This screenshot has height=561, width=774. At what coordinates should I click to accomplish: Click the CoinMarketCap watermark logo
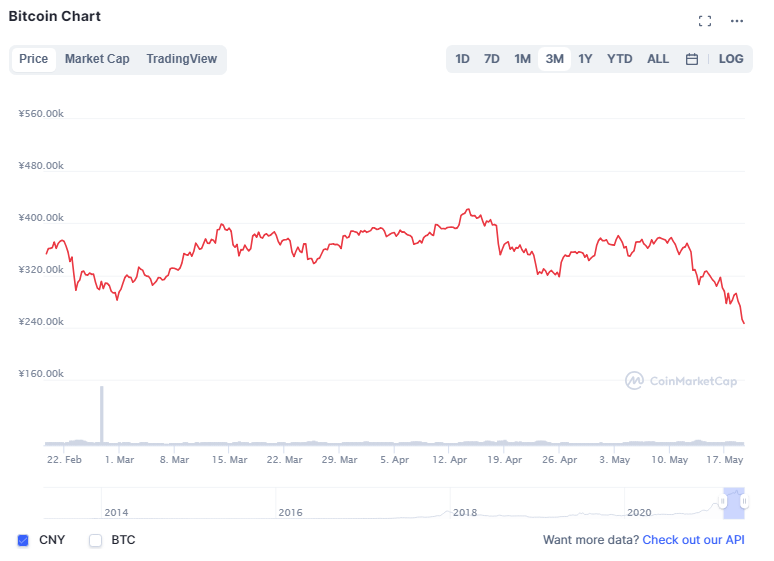click(681, 381)
